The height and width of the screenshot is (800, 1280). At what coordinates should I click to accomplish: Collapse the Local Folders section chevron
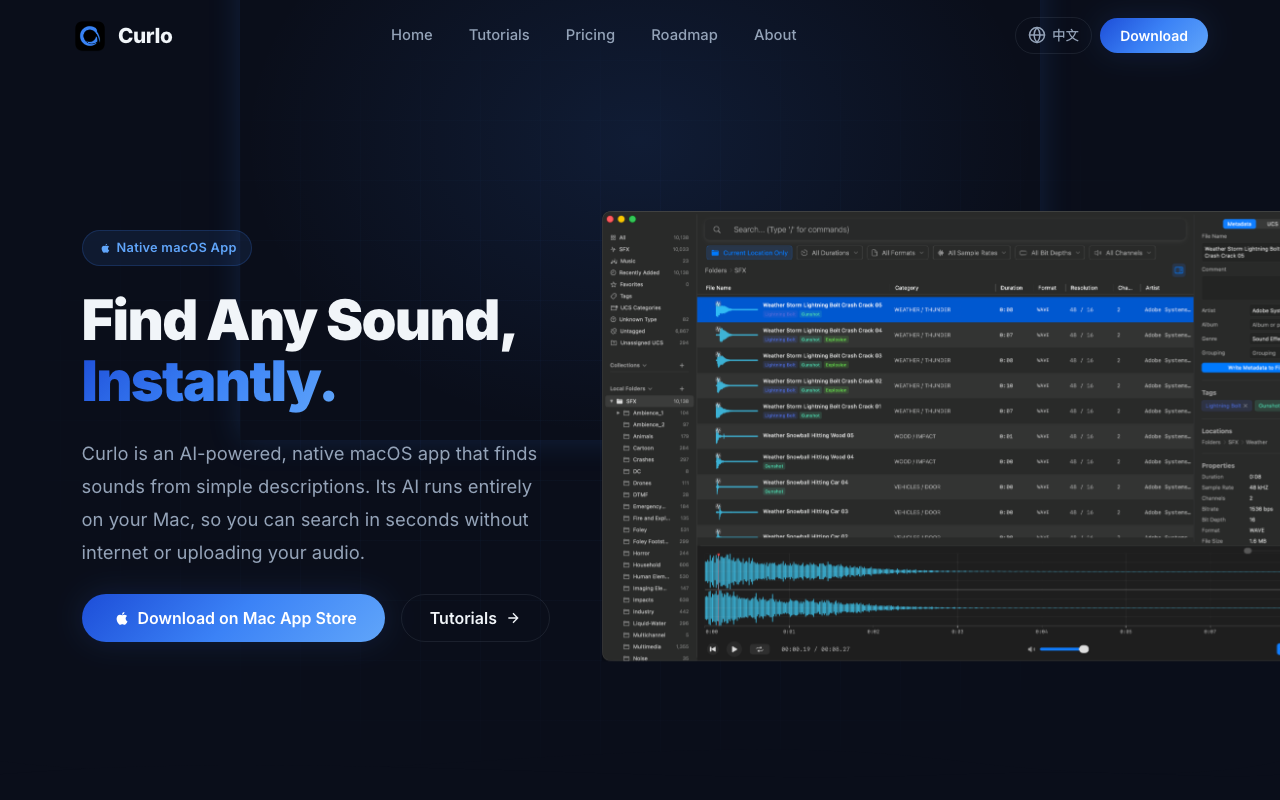point(650,389)
